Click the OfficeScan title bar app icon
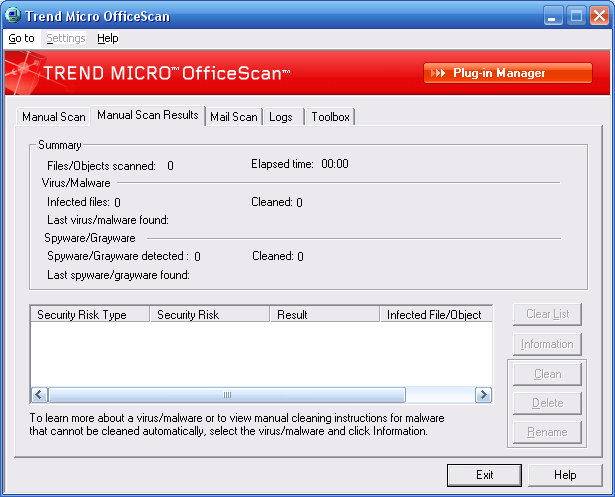This screenshot has height=497, width=615. pyautogui.click(x=12, y=16)
